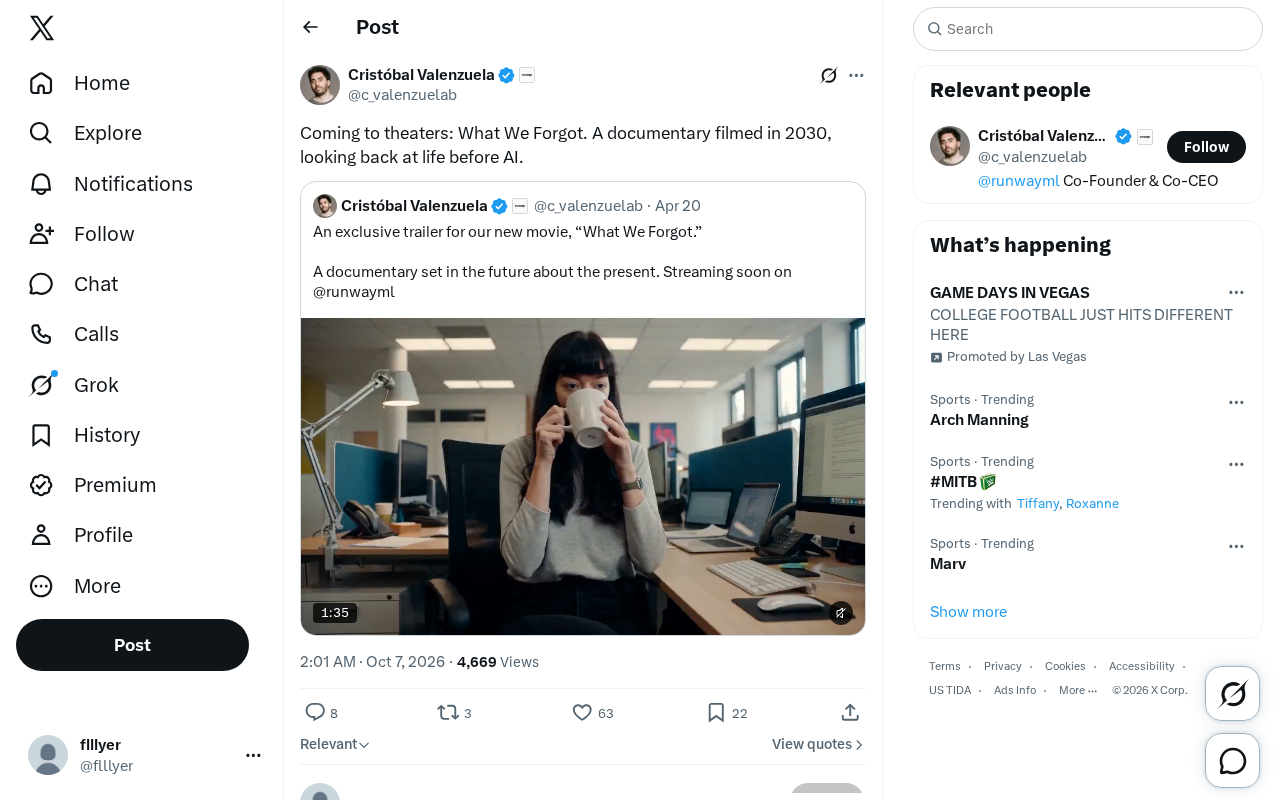Go back using the arrow icon
The height and width of the screenshot is (800, 1280).
pyautogui.click(x=311, y=27)
